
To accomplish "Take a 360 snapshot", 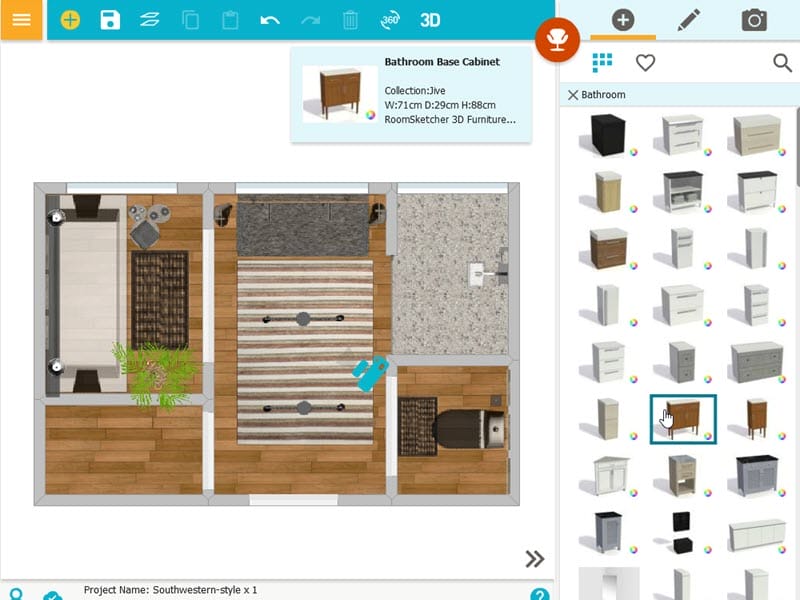I will coord(390,19).
